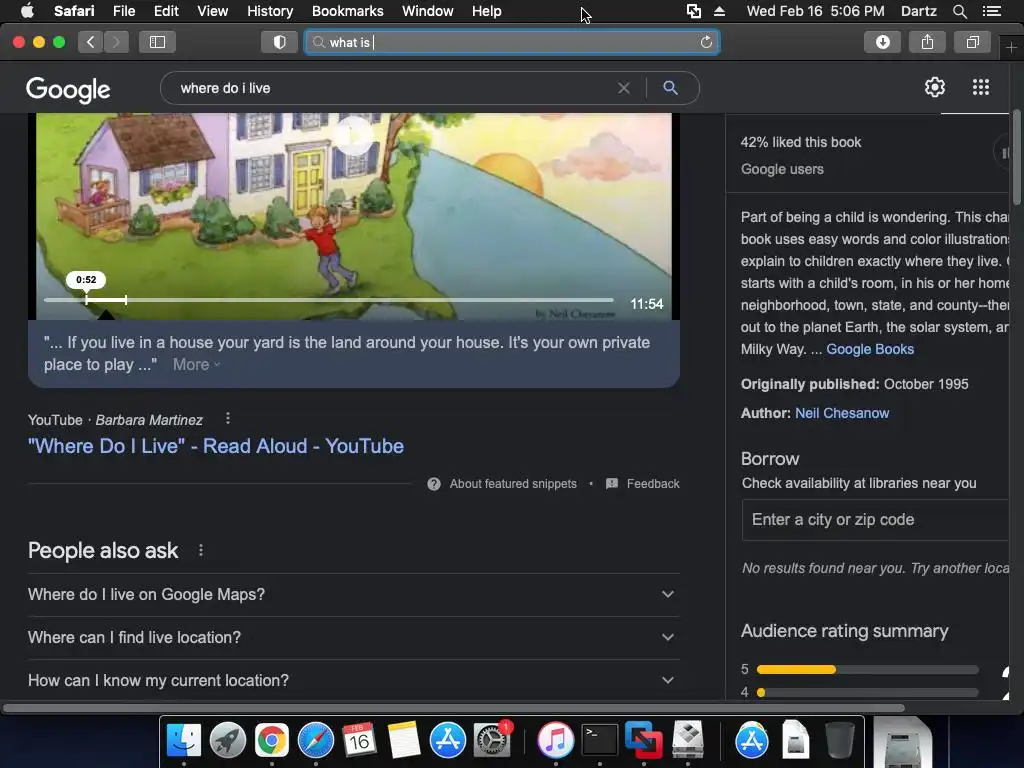The image size is (1024, 768).
Task: Expand snippet text with More
Action: 196,364
